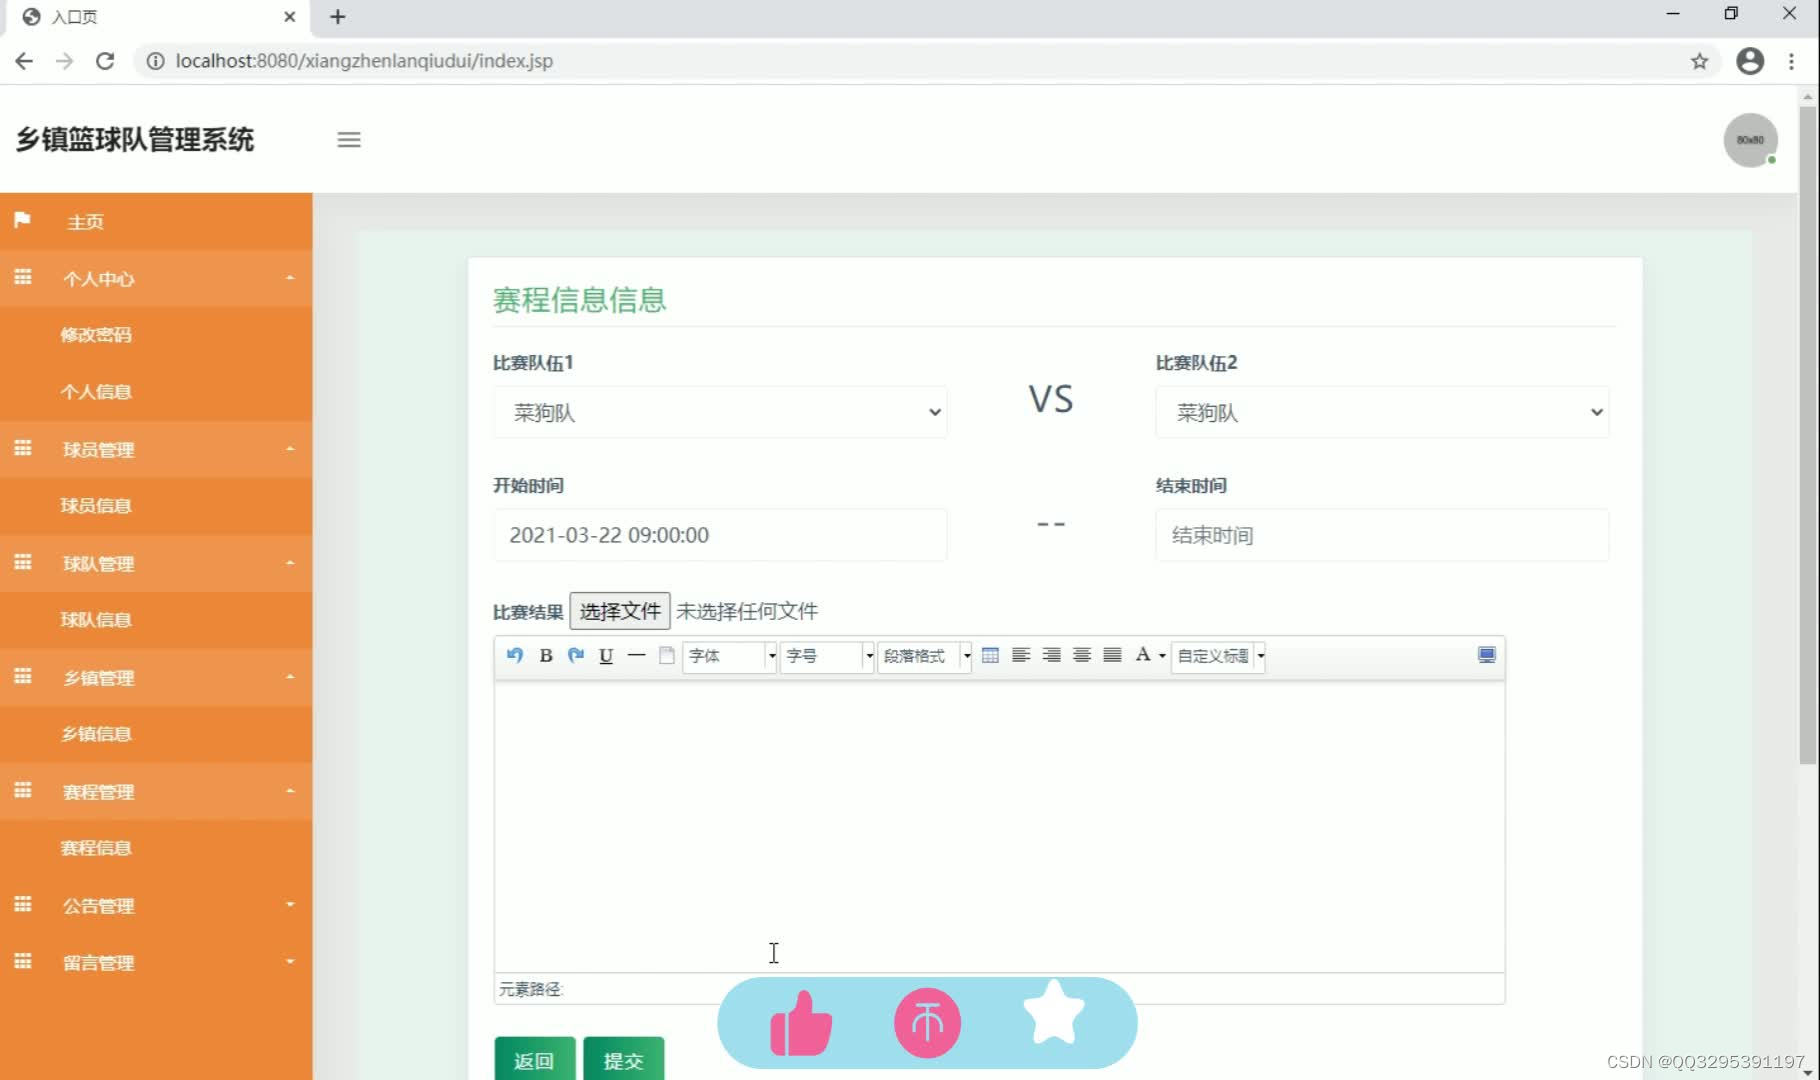Toggle underline formatting in the editor
The height and width of the screenshot is (1080, 1820).
click(606, 655)
